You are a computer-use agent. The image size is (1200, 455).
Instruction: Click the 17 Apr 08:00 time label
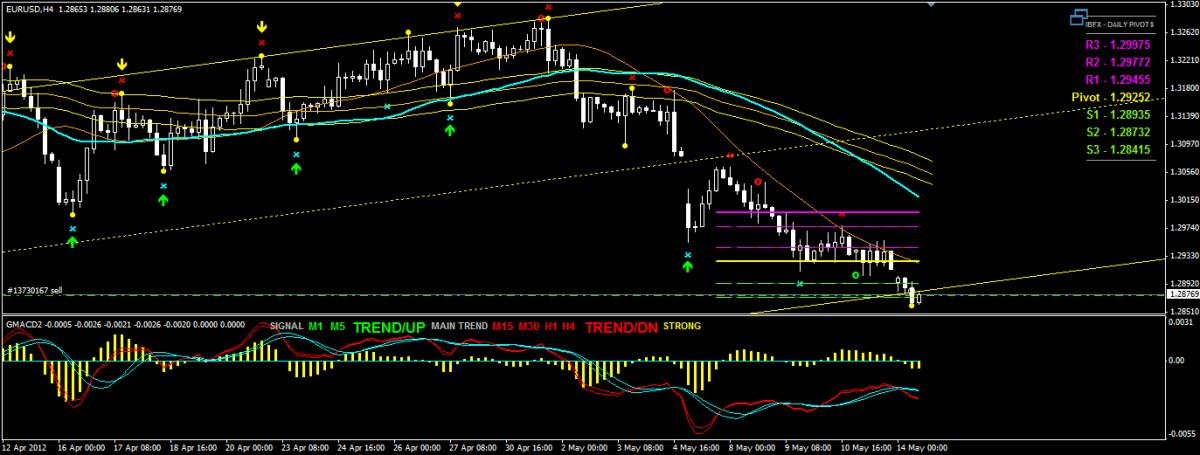[138, 448]
